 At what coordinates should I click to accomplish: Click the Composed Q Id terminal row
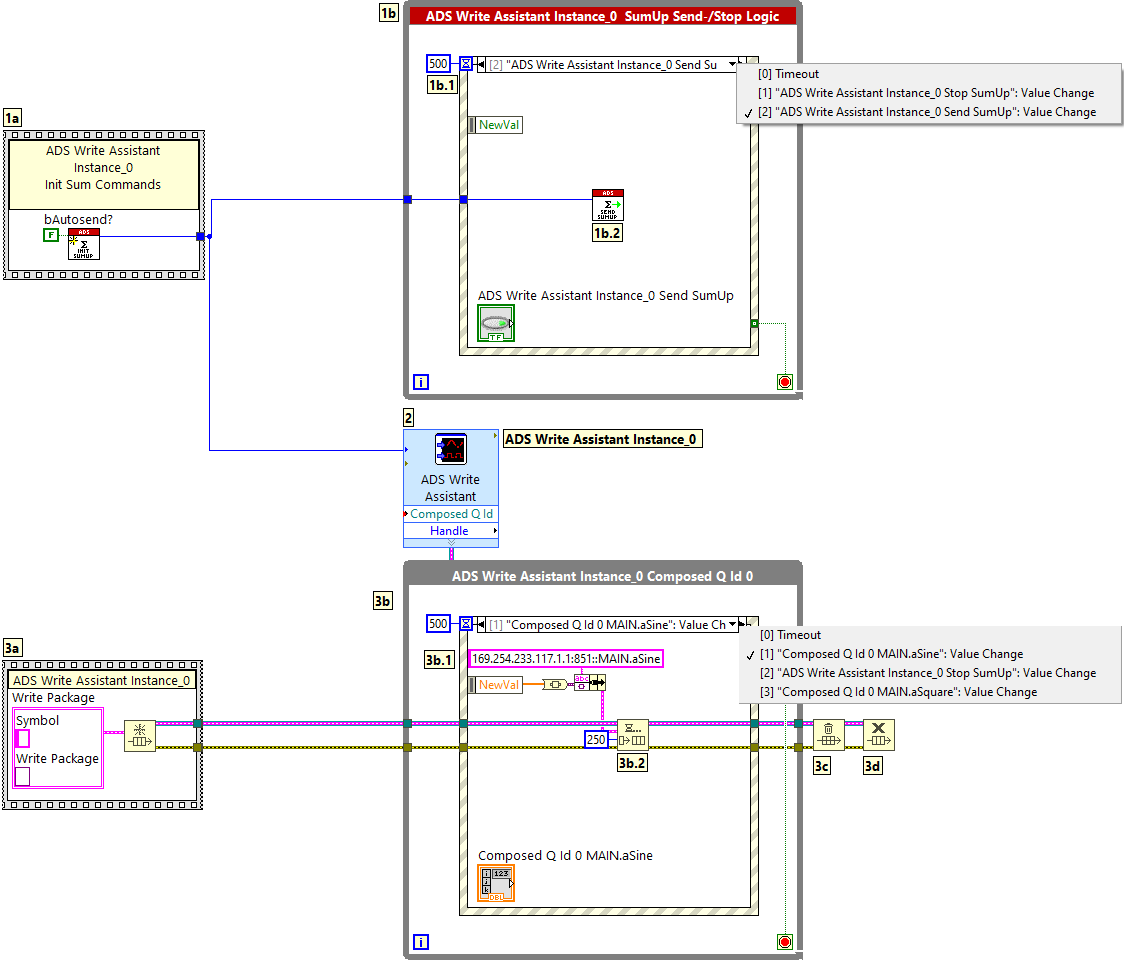[450, 514]
